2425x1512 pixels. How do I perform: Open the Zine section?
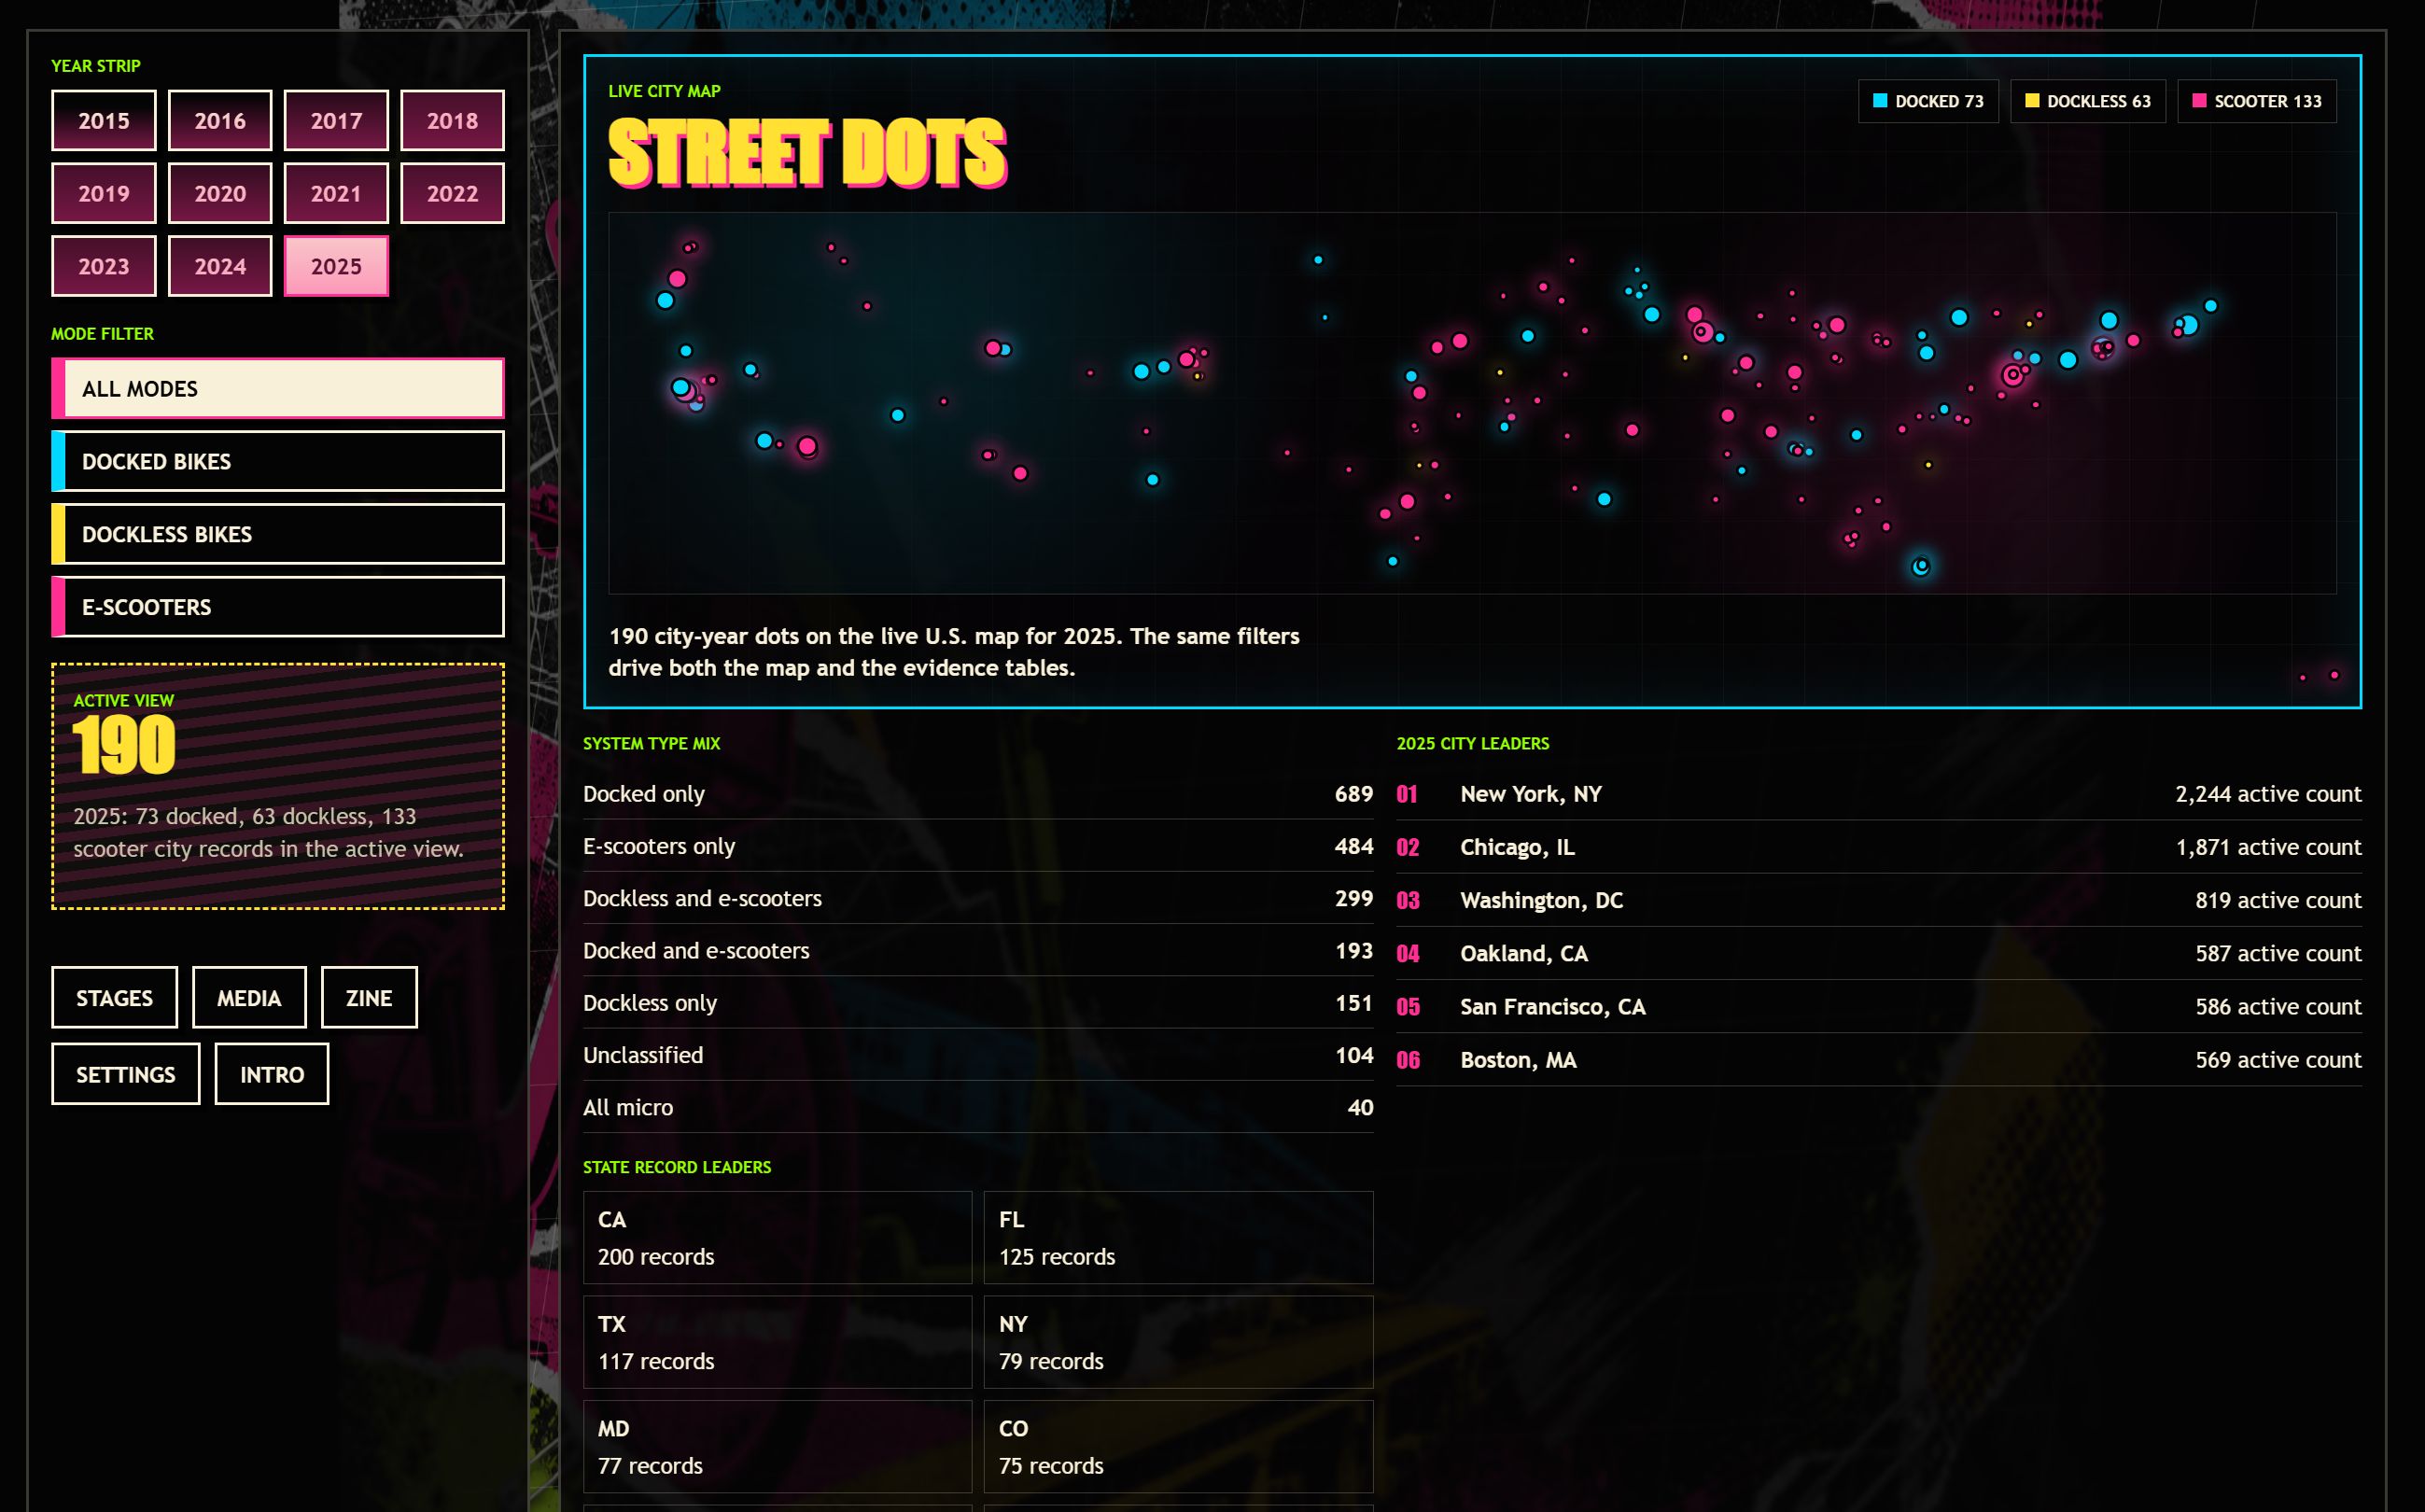click(369, 998)
